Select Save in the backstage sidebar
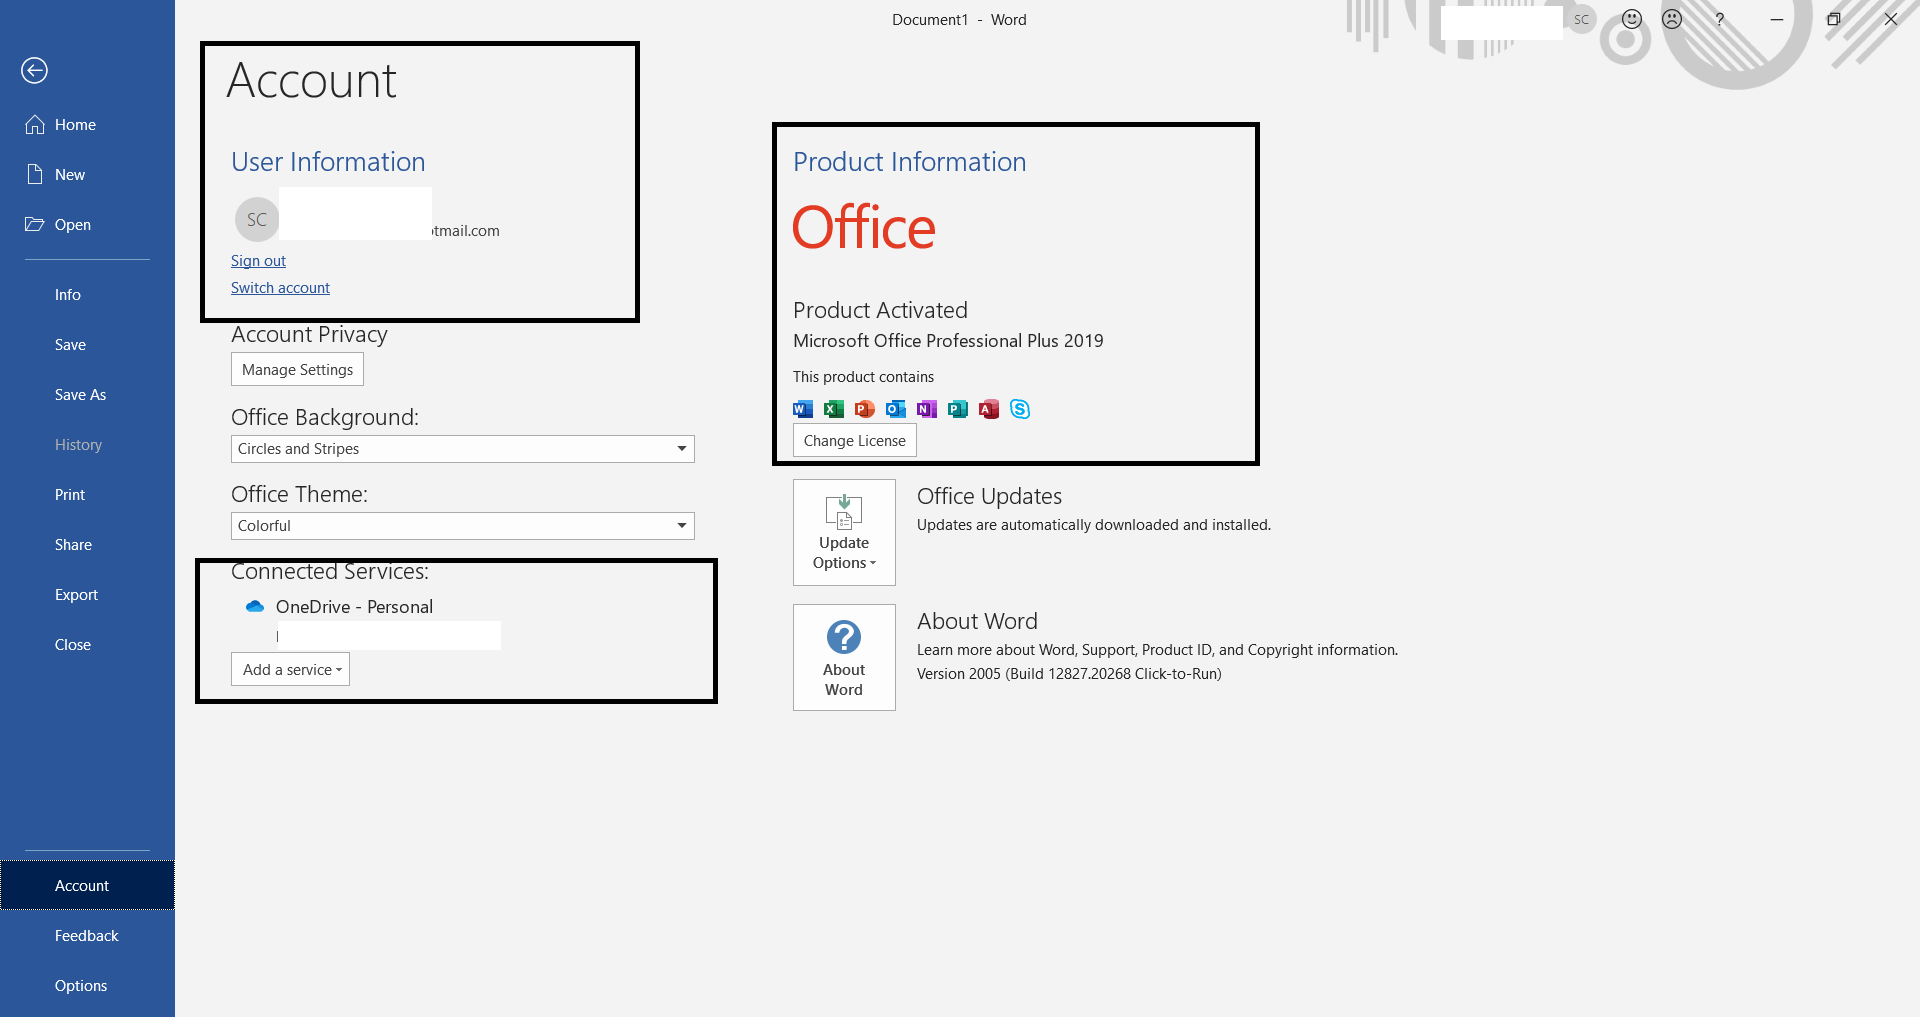 70,344
